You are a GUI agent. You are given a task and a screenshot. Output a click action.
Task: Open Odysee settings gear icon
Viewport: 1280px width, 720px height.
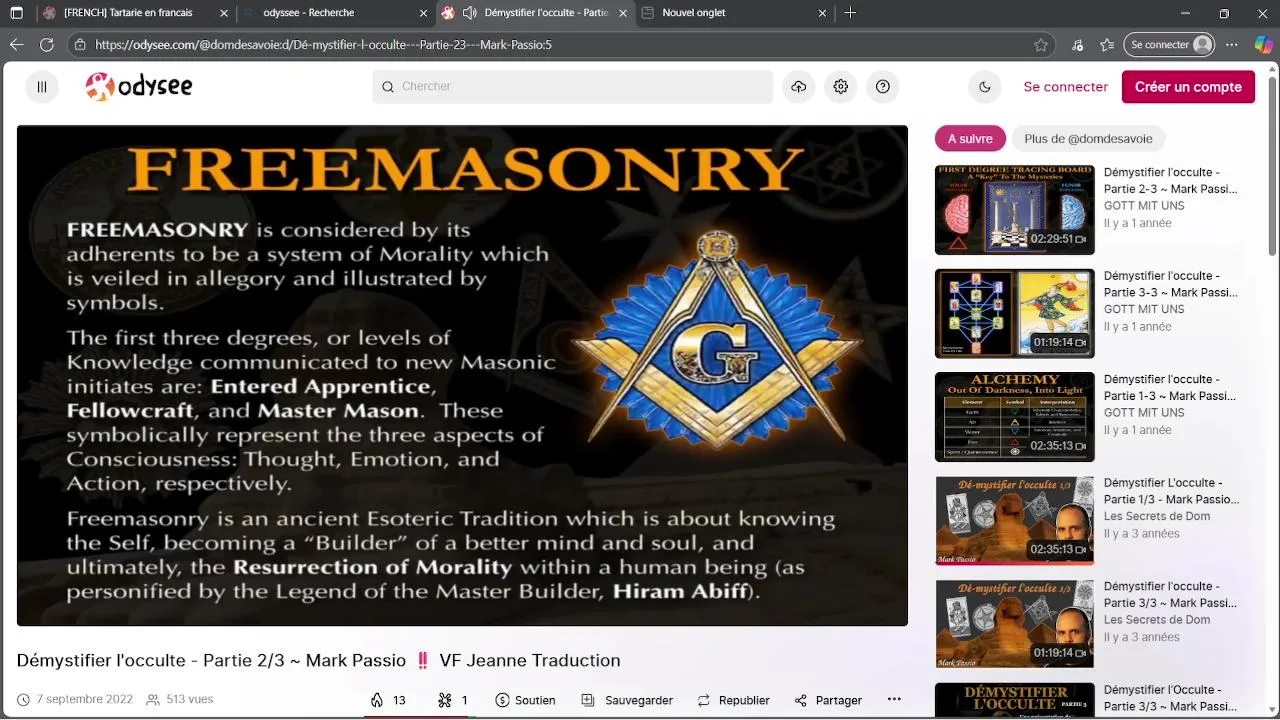[x=841, y=87]
